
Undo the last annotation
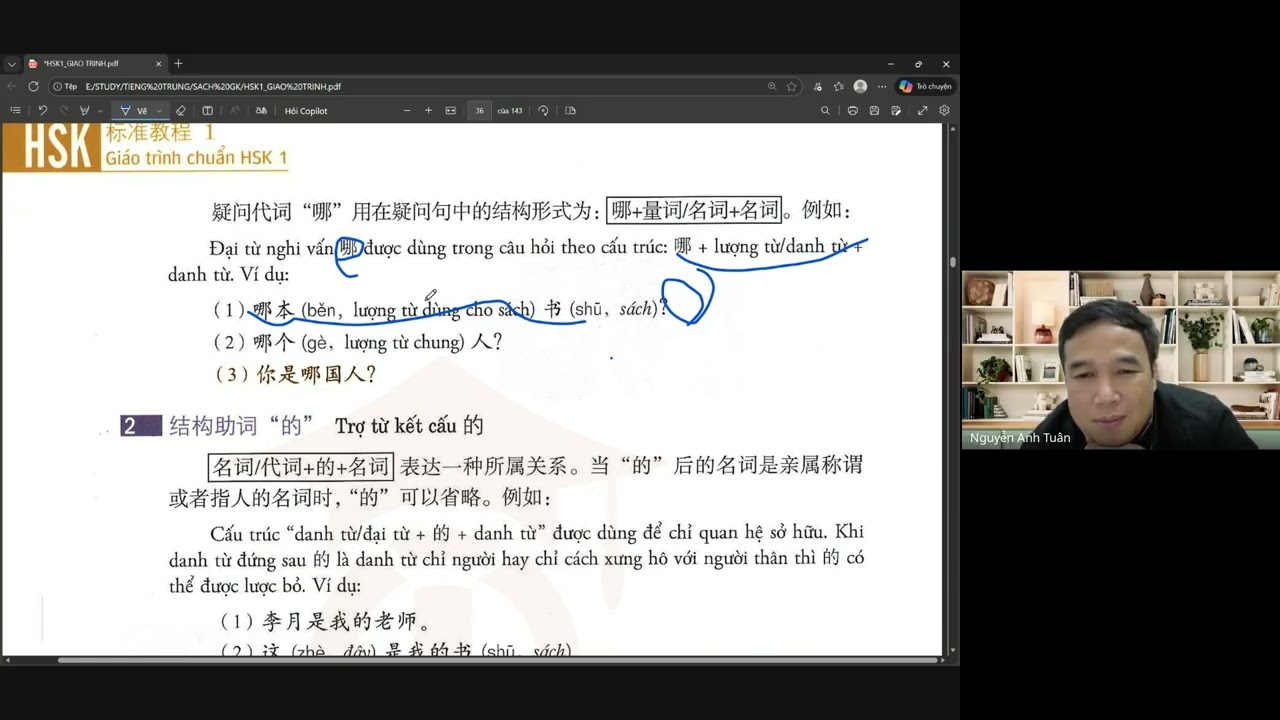pyautogui.click(x=43, y=110)
